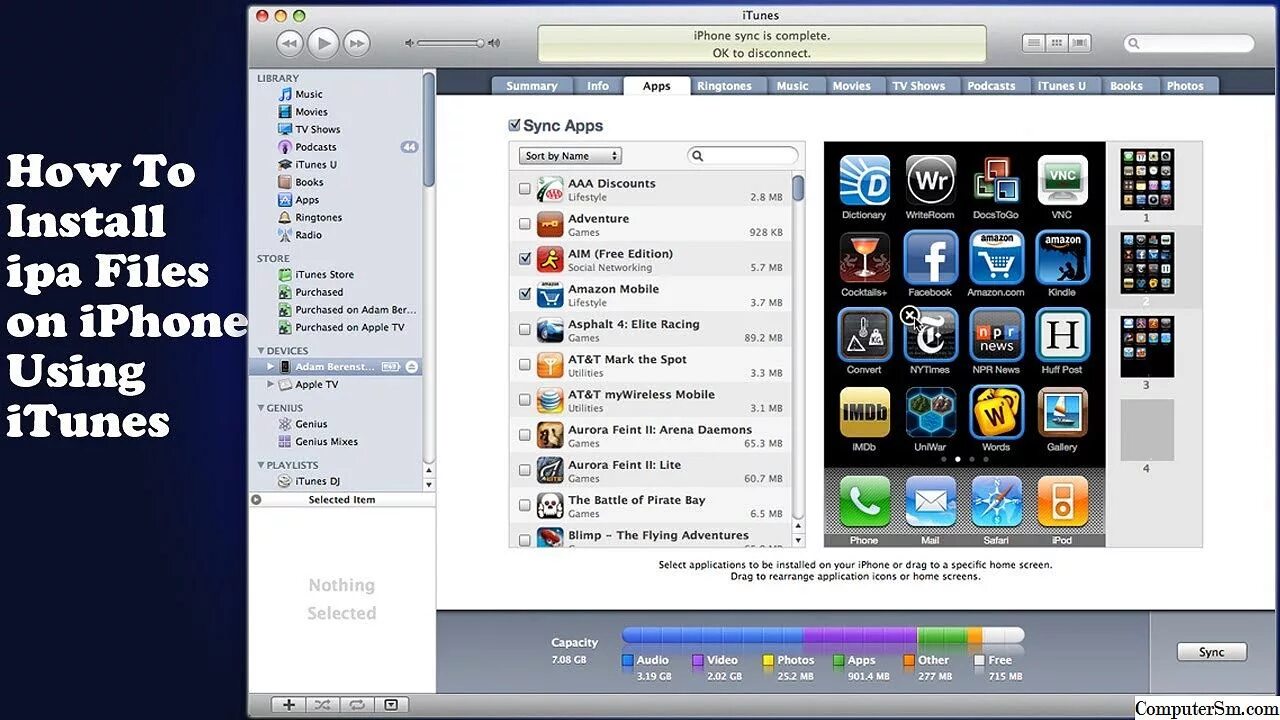This screenshot has width=1280, height=720.
Task: Select the DocsToGo app icon
Action: 996,180
